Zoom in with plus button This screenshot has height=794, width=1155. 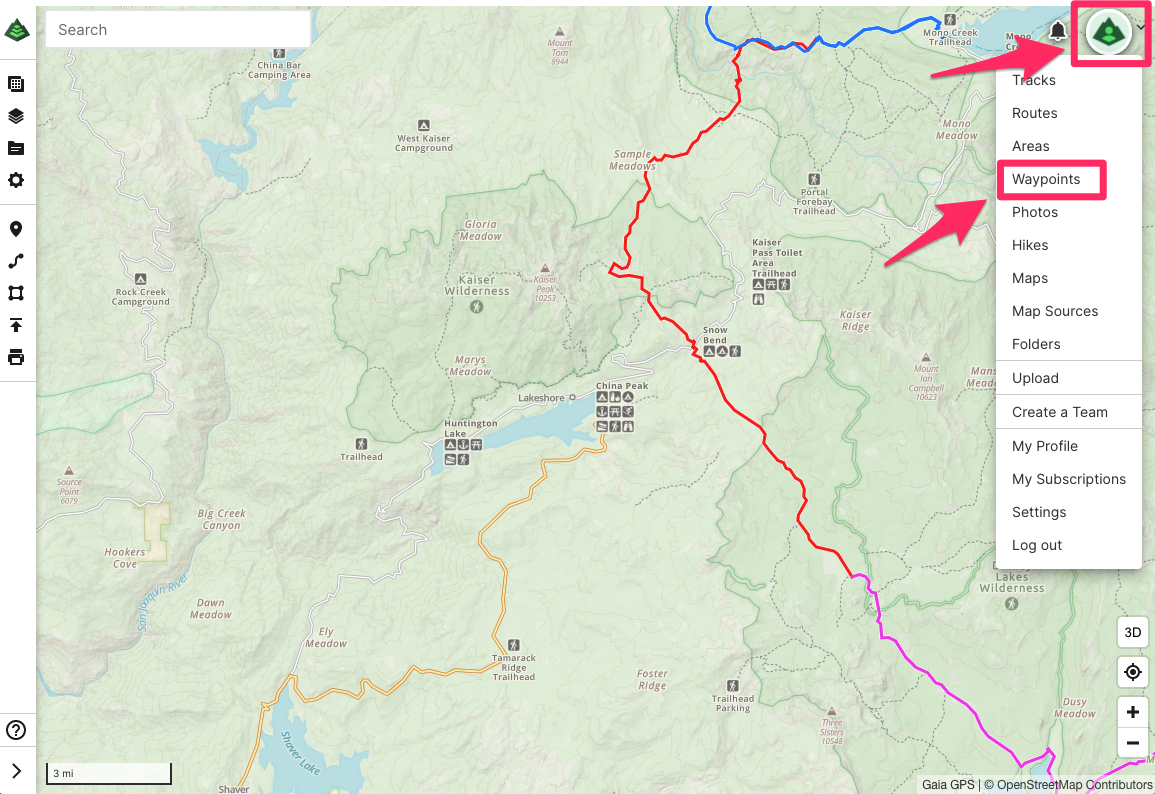[1133, 712]
